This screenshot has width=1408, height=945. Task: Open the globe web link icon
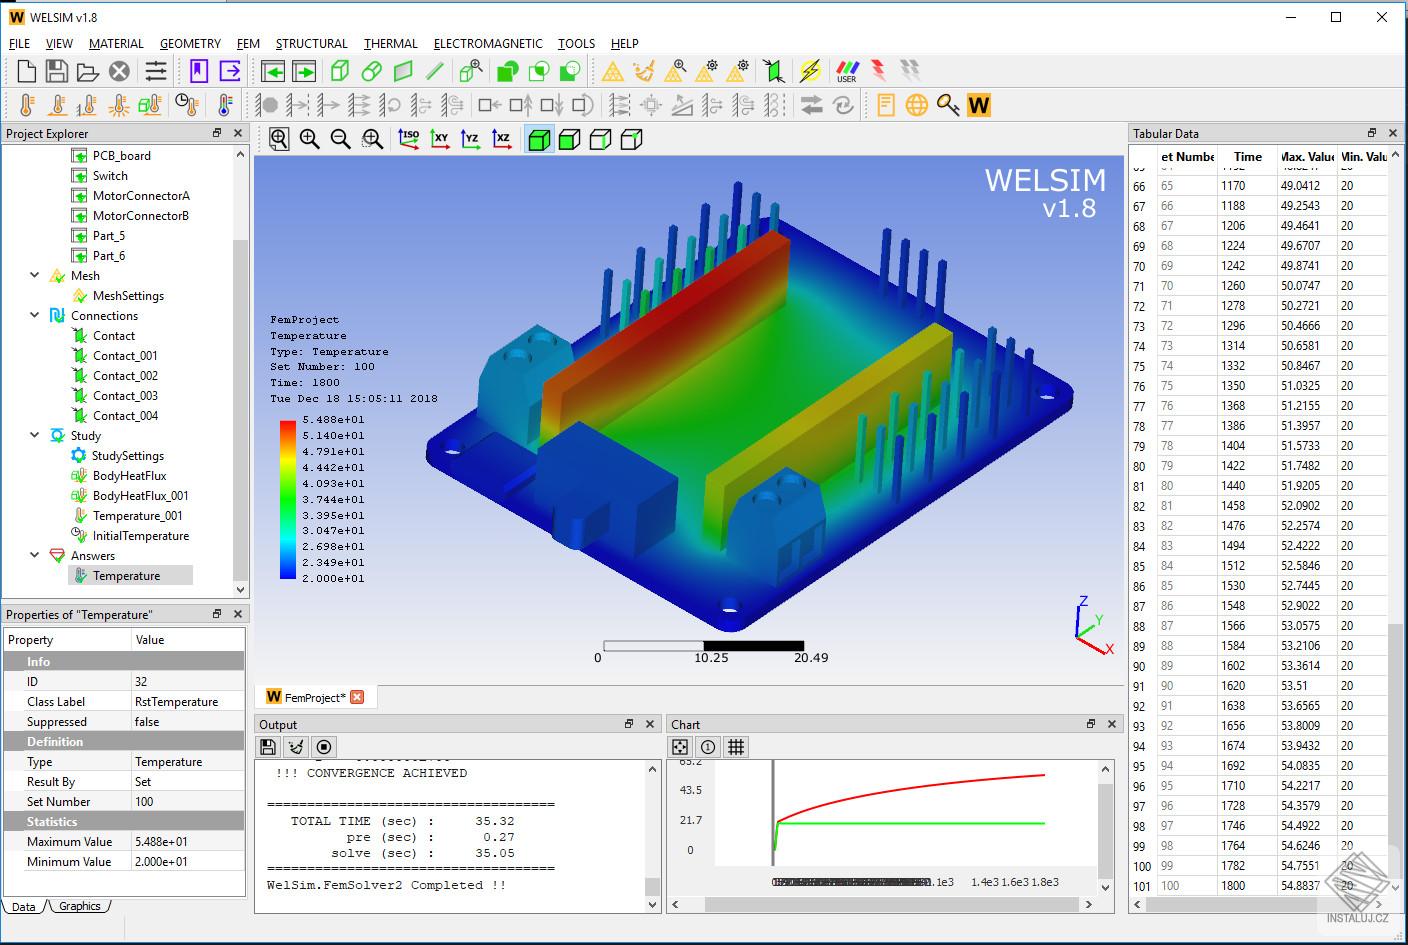(x=917, y=105)
